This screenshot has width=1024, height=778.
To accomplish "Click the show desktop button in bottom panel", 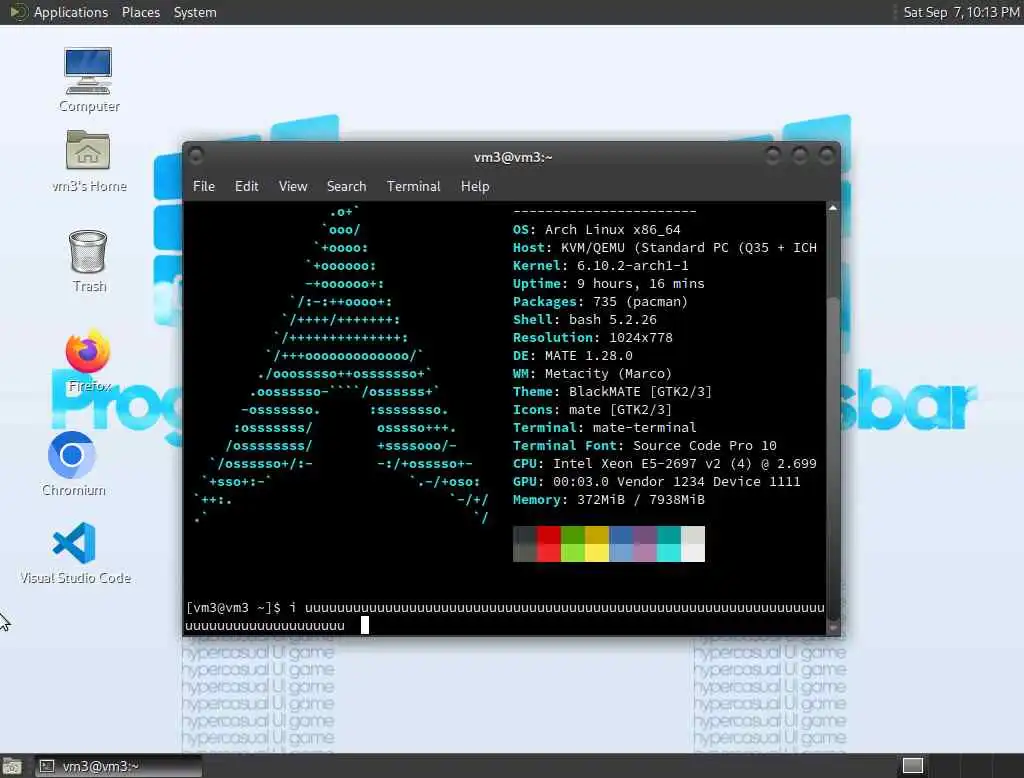I will (x=12, y=766).
